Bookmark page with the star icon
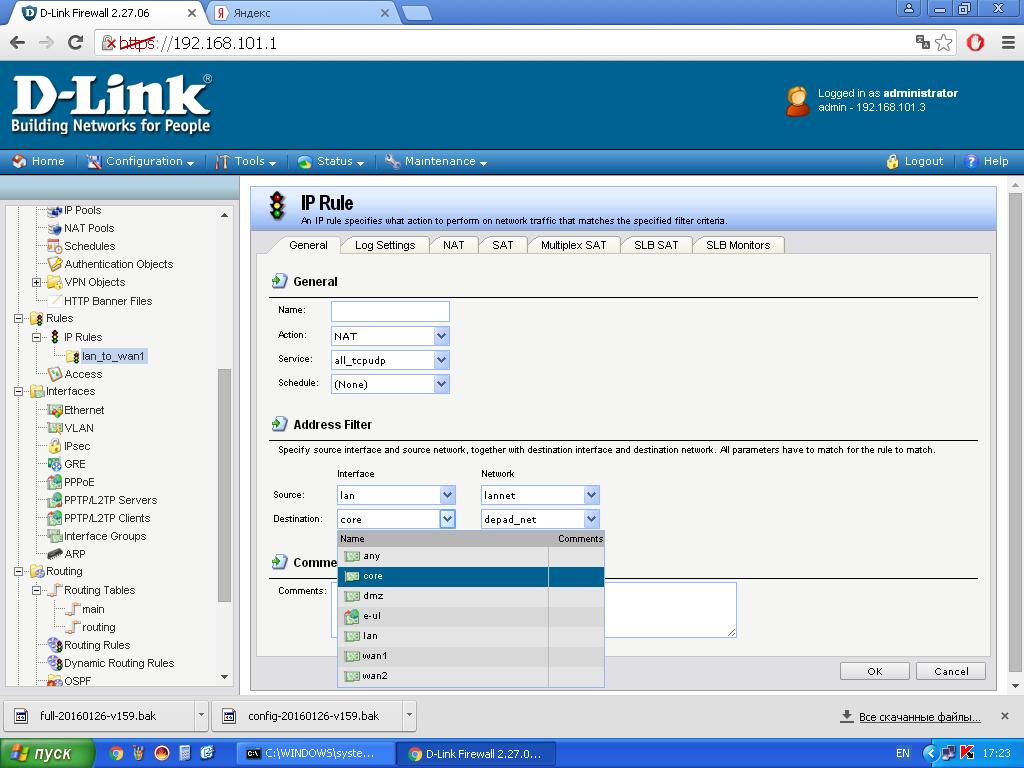This screenshot has height=768, width=1024. point(945,42)
